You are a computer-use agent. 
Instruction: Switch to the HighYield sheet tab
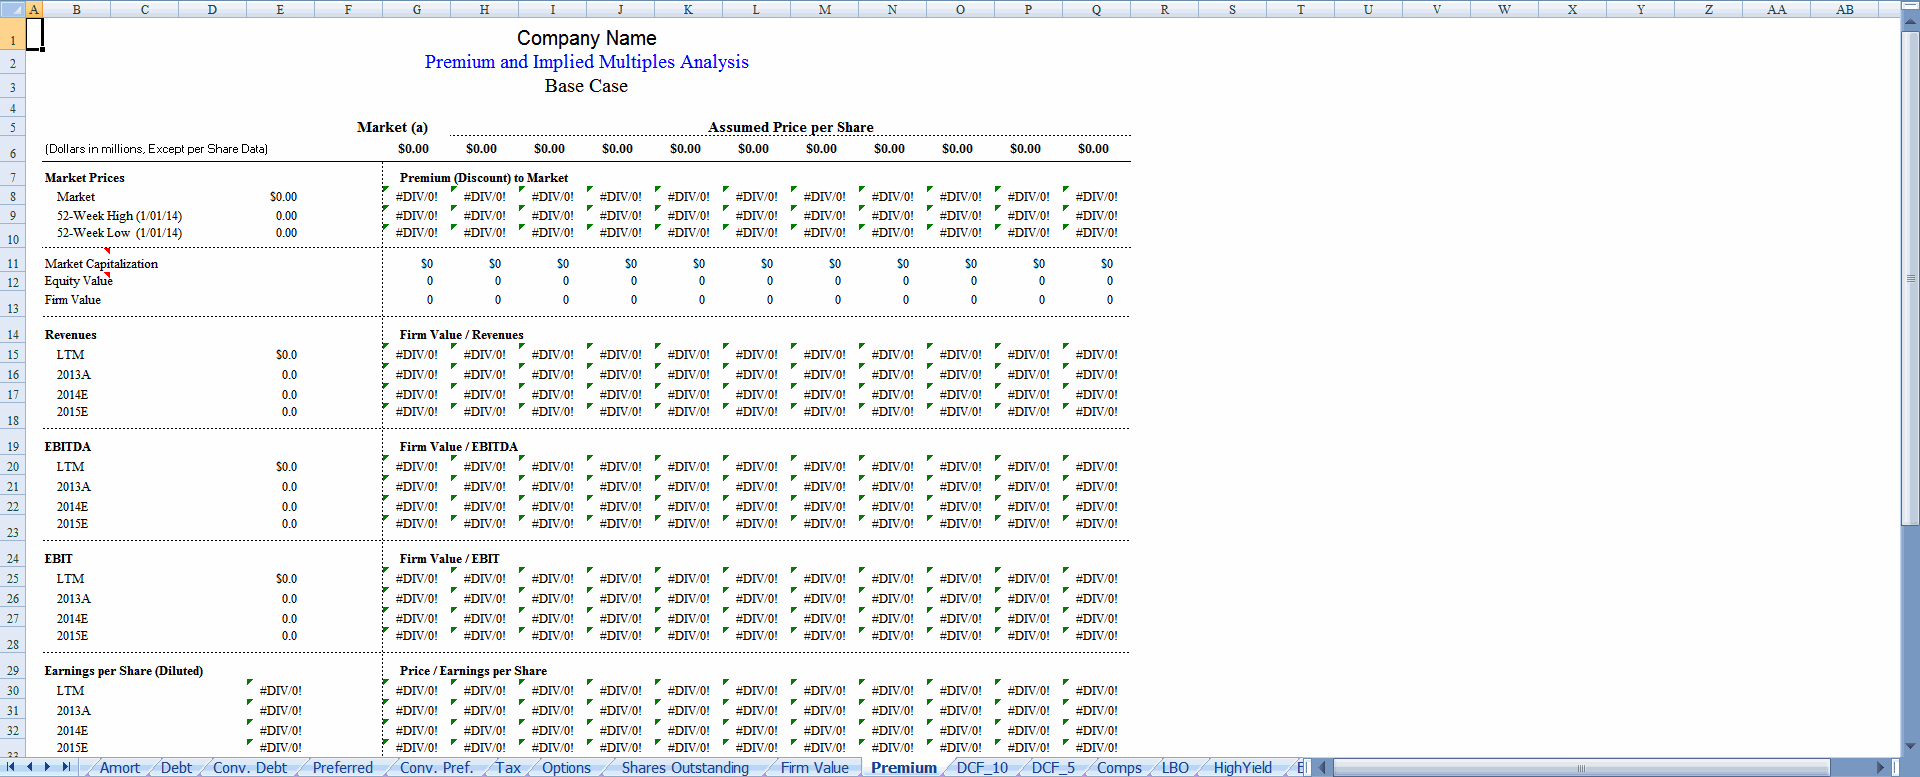point(1243,768)
